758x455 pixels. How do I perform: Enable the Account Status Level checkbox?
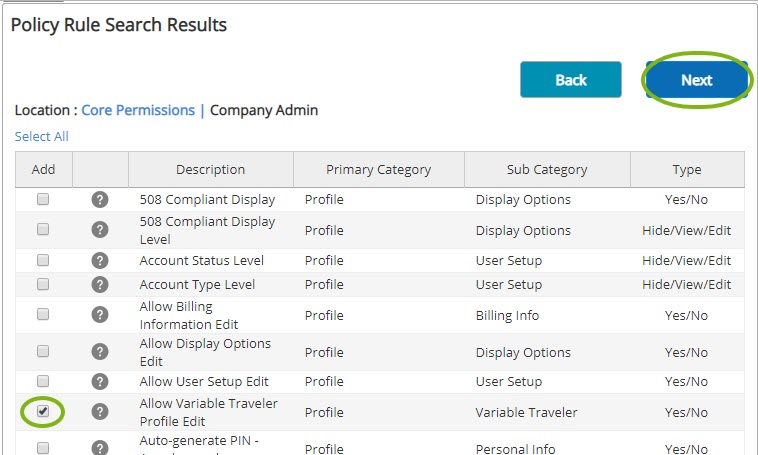point(43,260)
